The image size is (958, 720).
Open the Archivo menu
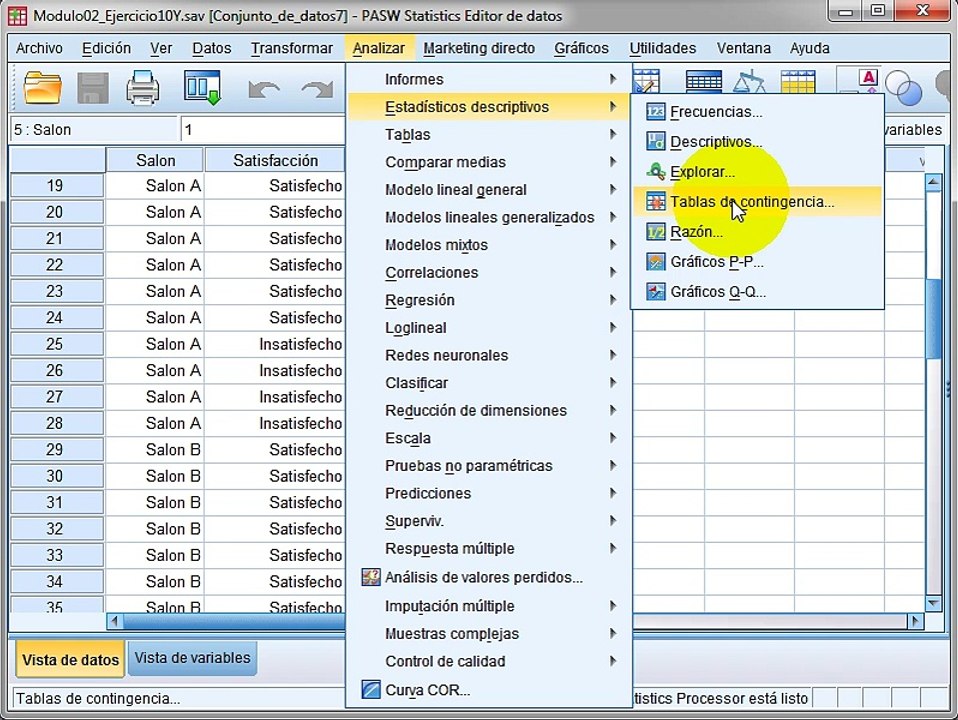tap(39, 48)
